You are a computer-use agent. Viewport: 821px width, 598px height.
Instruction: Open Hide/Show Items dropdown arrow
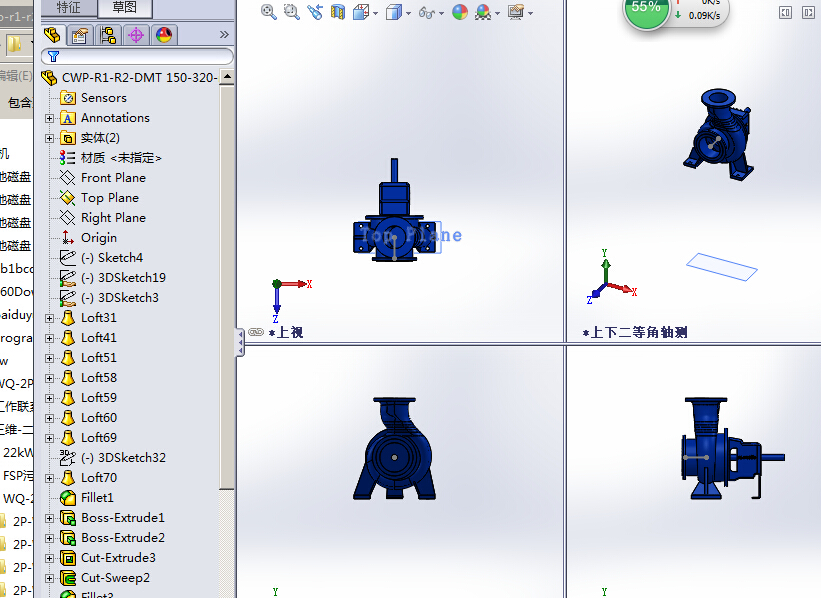pos(441,14)
